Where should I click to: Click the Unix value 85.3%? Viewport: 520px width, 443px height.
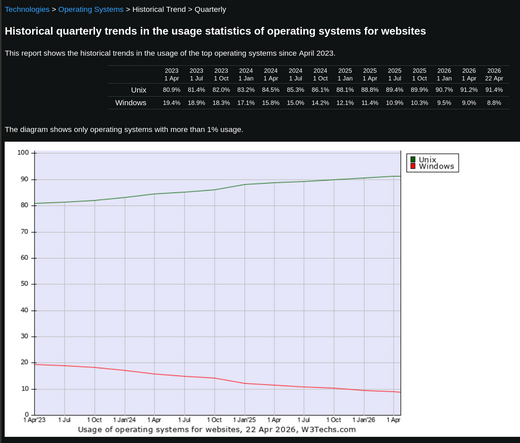click(295, 90)
